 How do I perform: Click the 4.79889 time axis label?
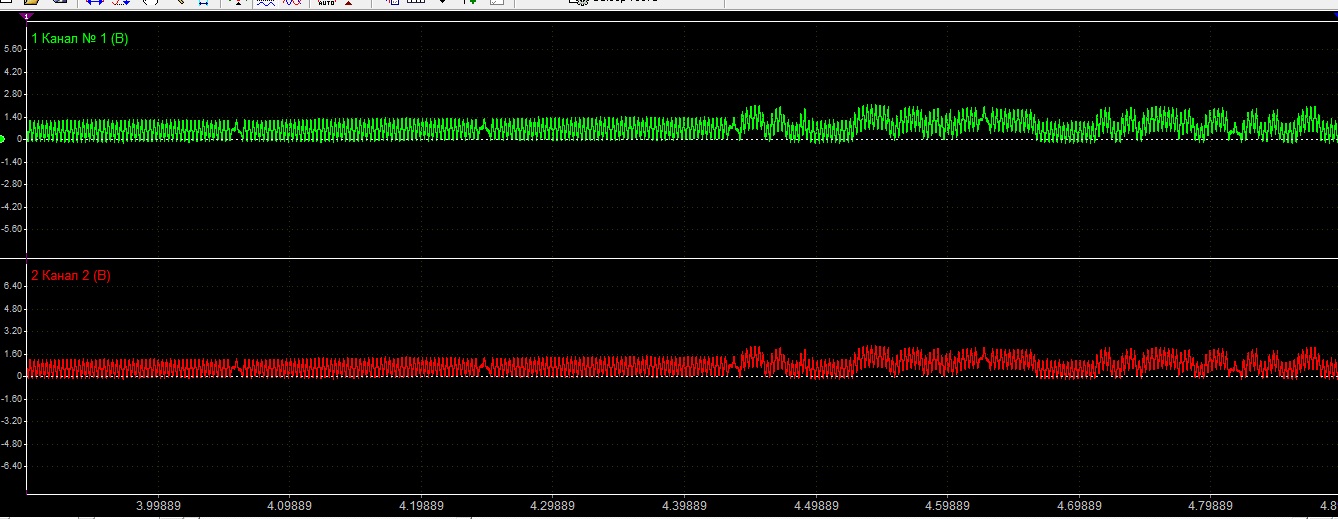click(1210, 506)
